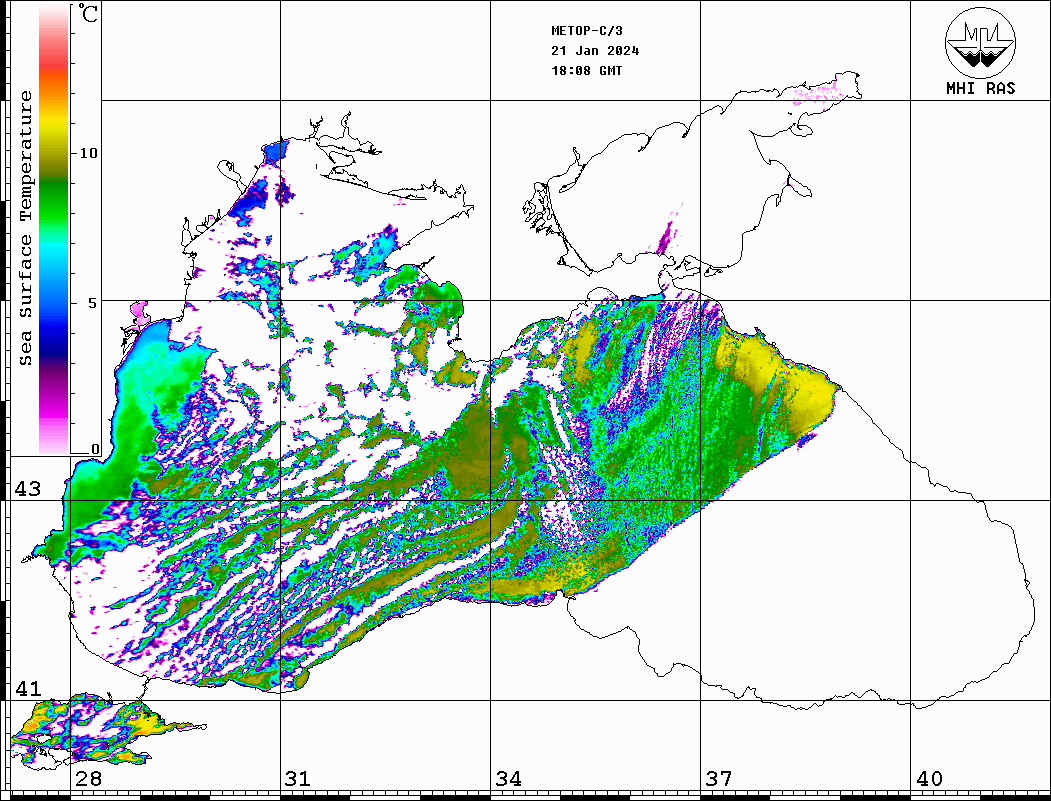Click the 10 mark on temperature scale
This screenshot has height=801, width=1051.
click(88, 153)
